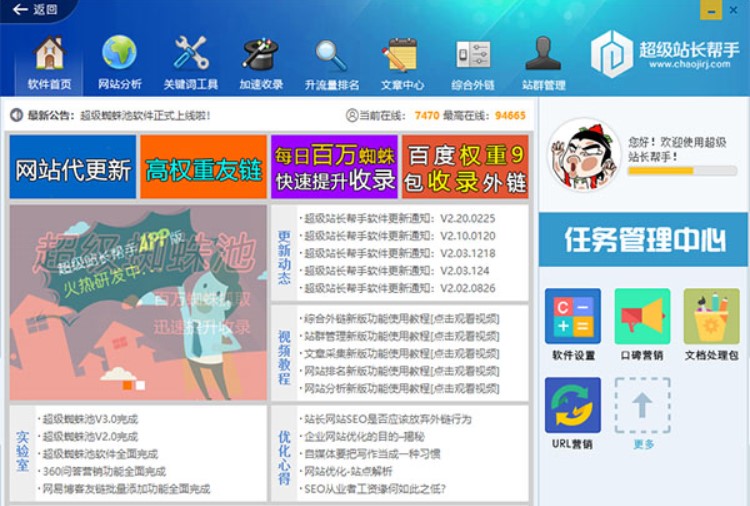Click the 更多 upload arrow placeholder

pyautogui.click(x=642, y=406)
